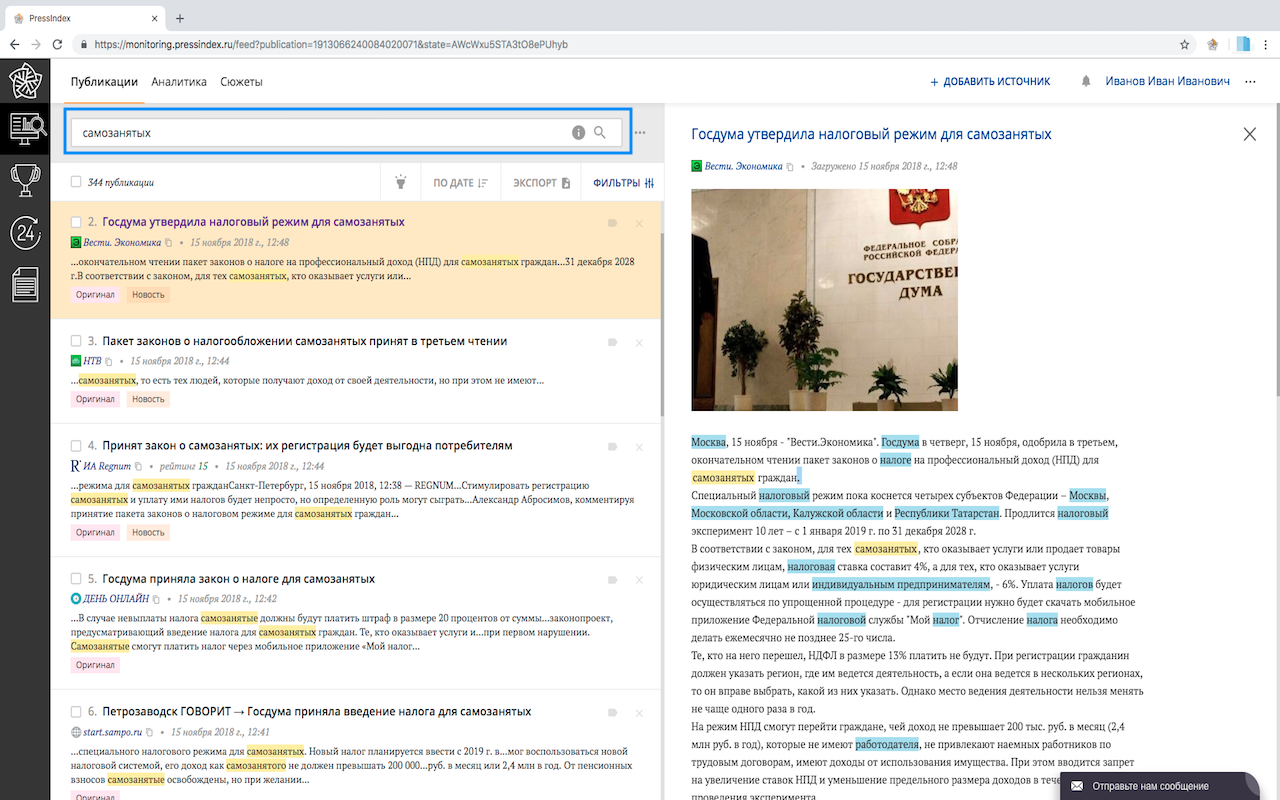1280x800 pixels.
Task: Tag the article 'Госдума утвердила налоговый режим'
Action: tap(612, 223)
